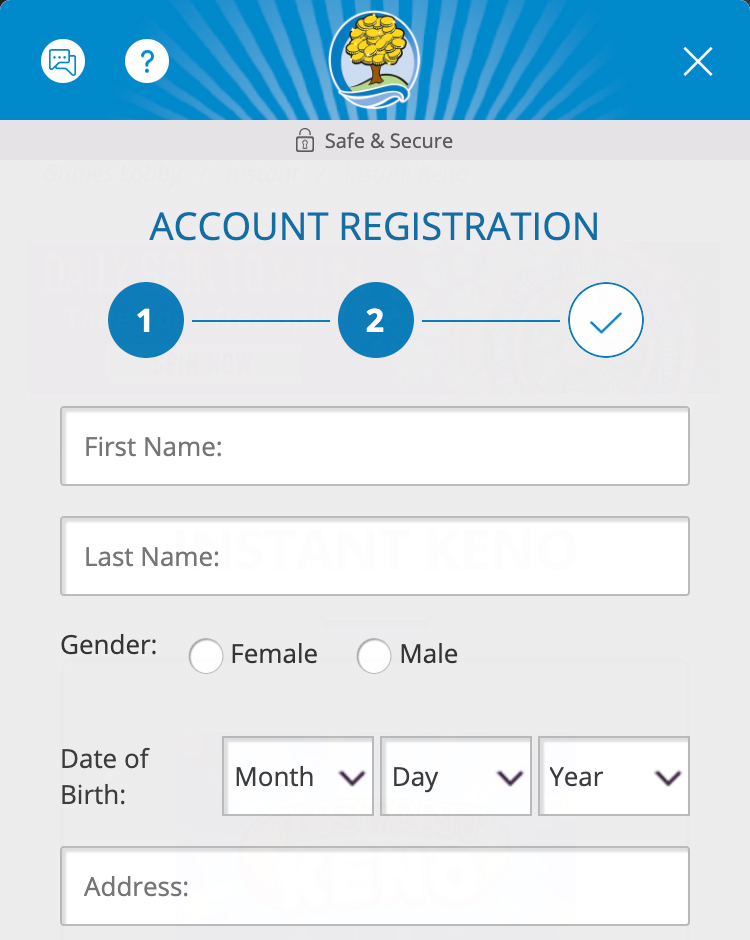Image resolution: width=750 pixels, height=940 pixels.
Task: Go to registration step 1 circle
Action: click(x=146, y=321)
